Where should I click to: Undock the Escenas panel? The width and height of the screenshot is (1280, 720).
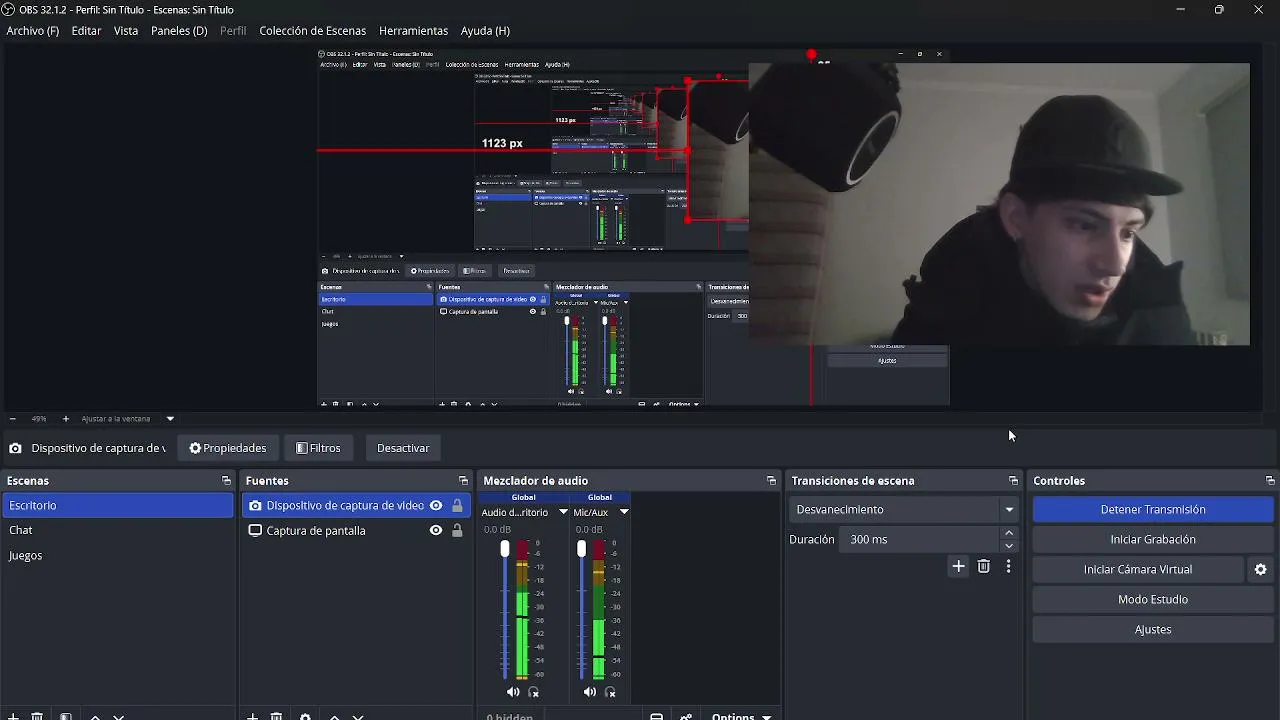[x=226, y=481]
